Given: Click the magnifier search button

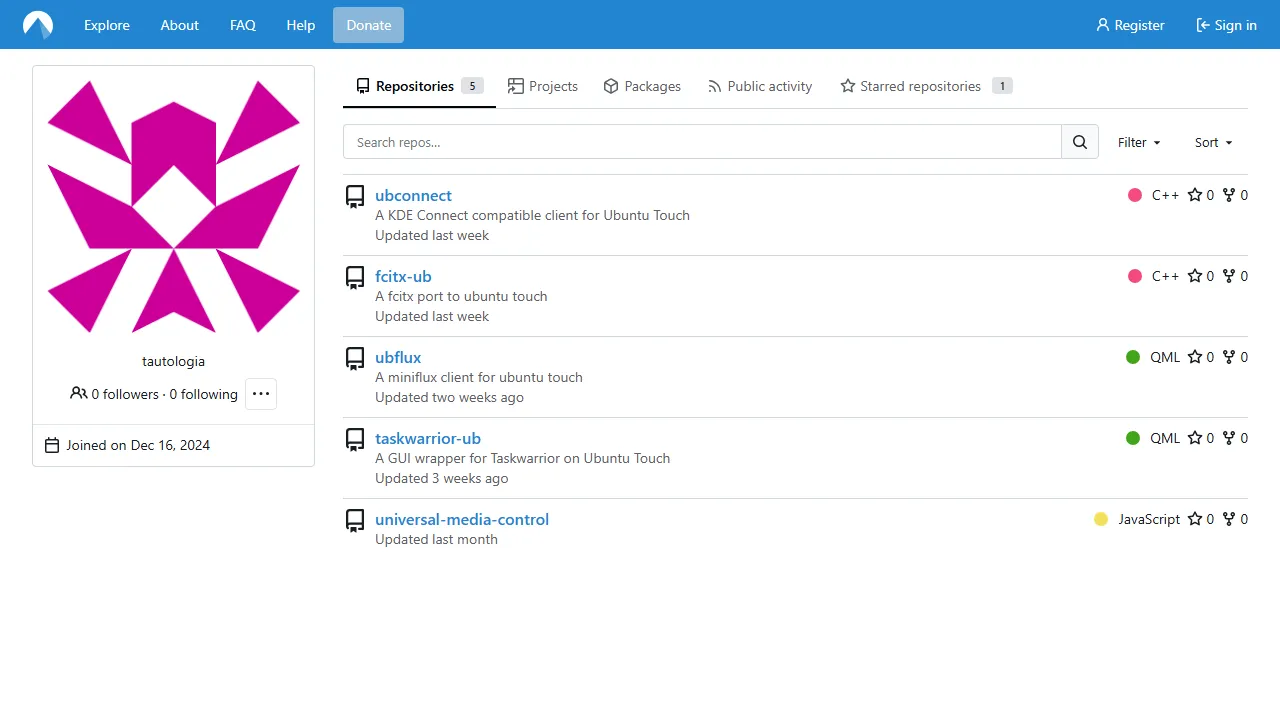Looking at the screenshot, I should [x=1079, y=142].
